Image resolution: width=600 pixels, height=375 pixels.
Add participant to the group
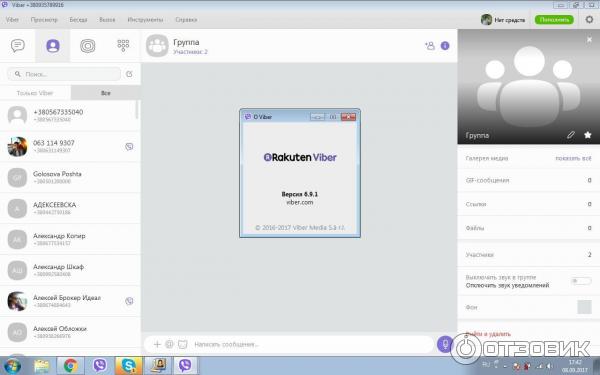(430, 46)
